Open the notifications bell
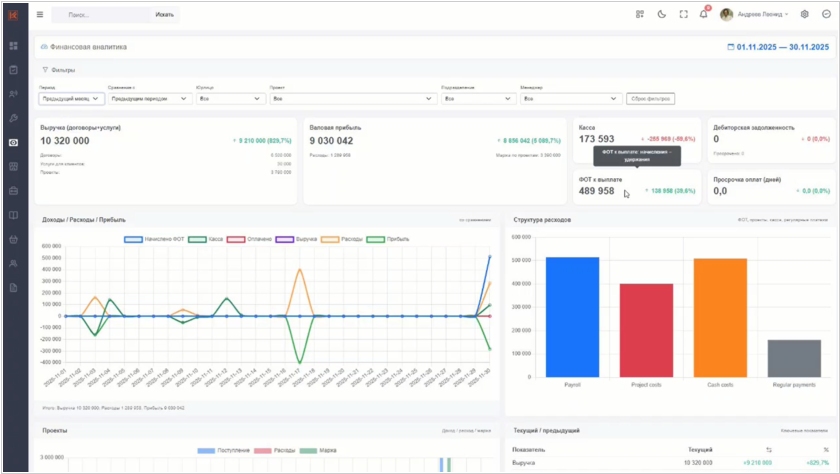840x474 pixels. (704, 15)
